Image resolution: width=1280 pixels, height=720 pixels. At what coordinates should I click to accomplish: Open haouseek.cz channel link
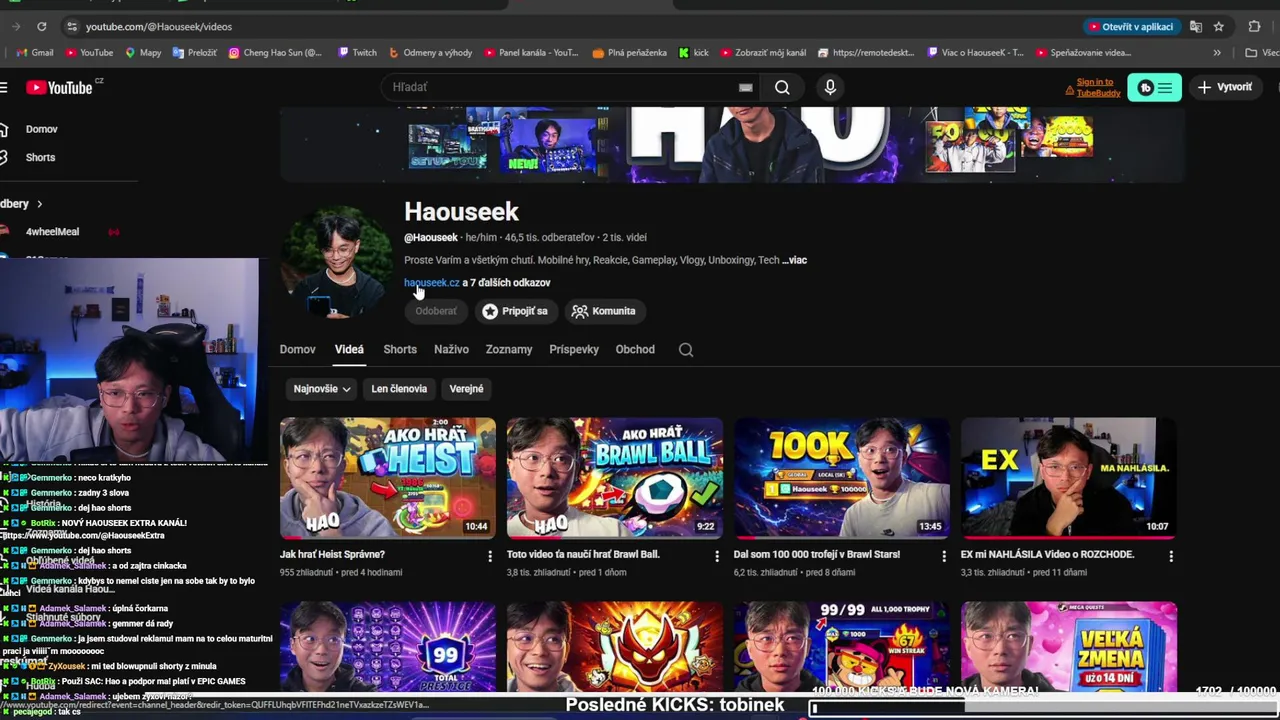(x=432, y=282)
